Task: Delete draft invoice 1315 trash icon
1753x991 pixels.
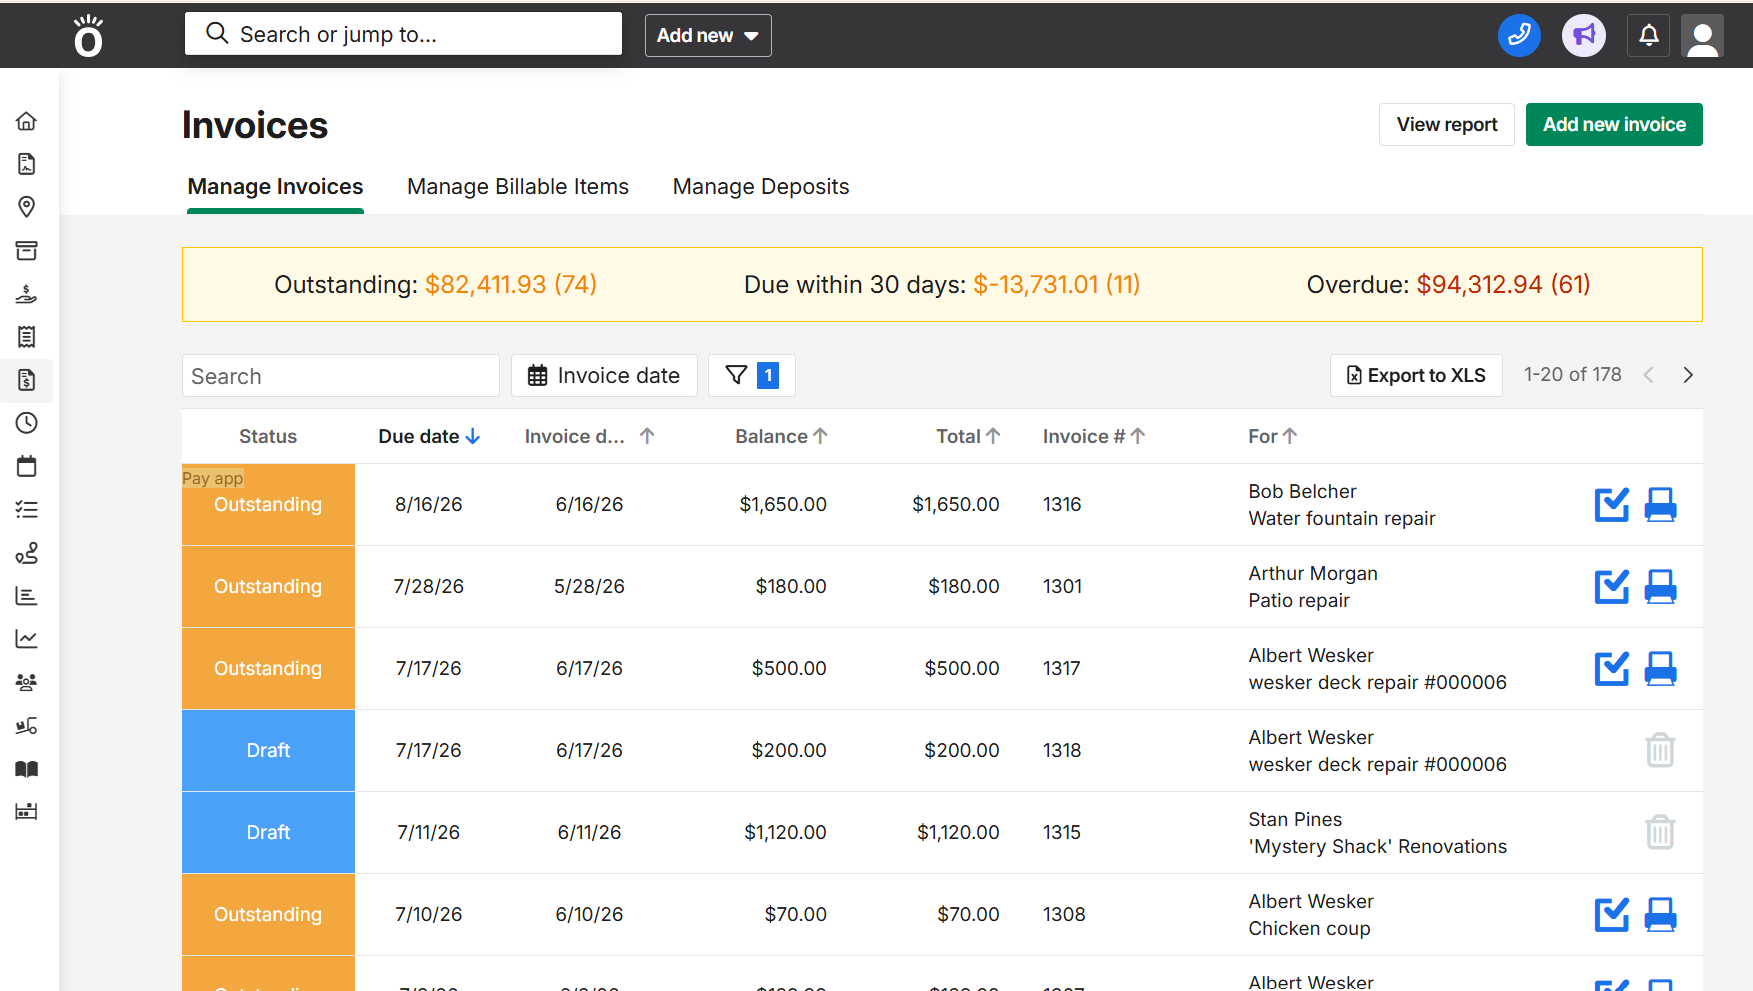Action: click(1660, 832)
